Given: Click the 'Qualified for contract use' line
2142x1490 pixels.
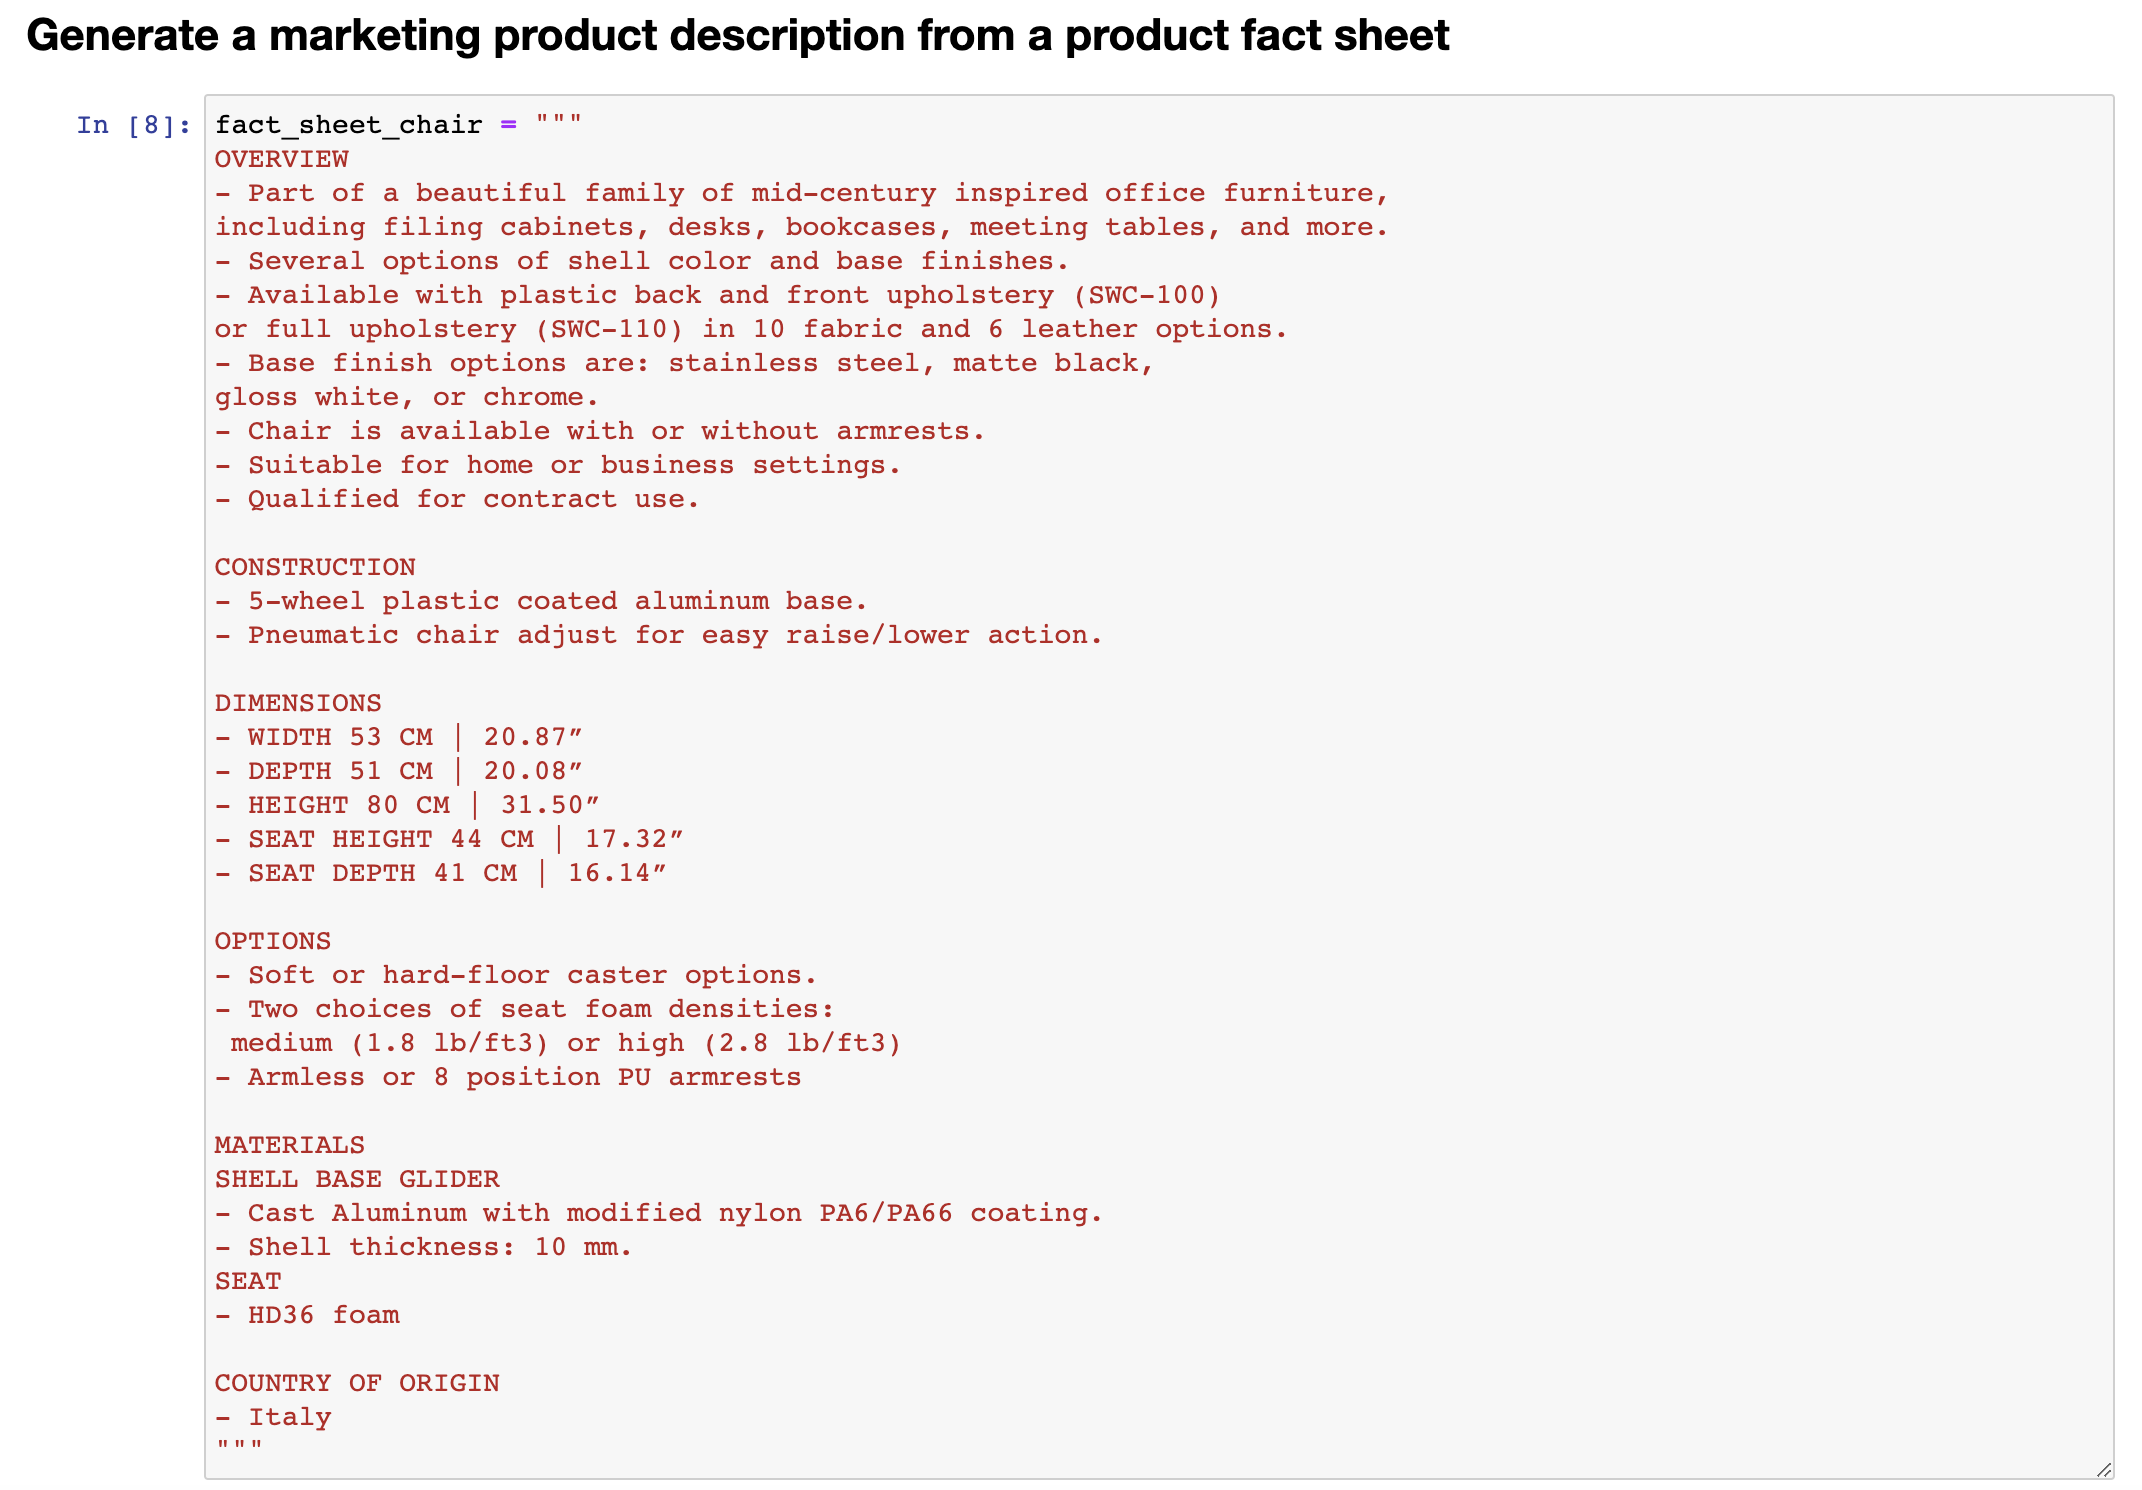Looking at the screenshot, I should pos(457,499).
